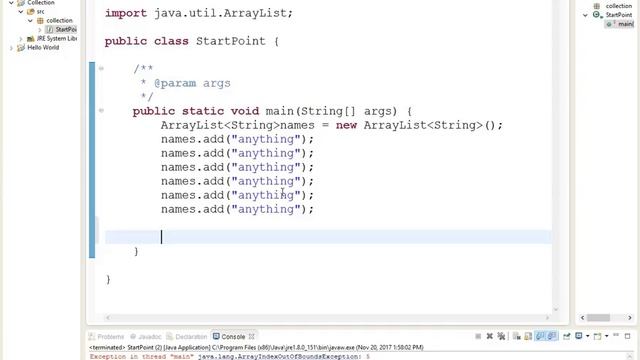Fold the Javadoc comment block in editor

tap(101, 68)
